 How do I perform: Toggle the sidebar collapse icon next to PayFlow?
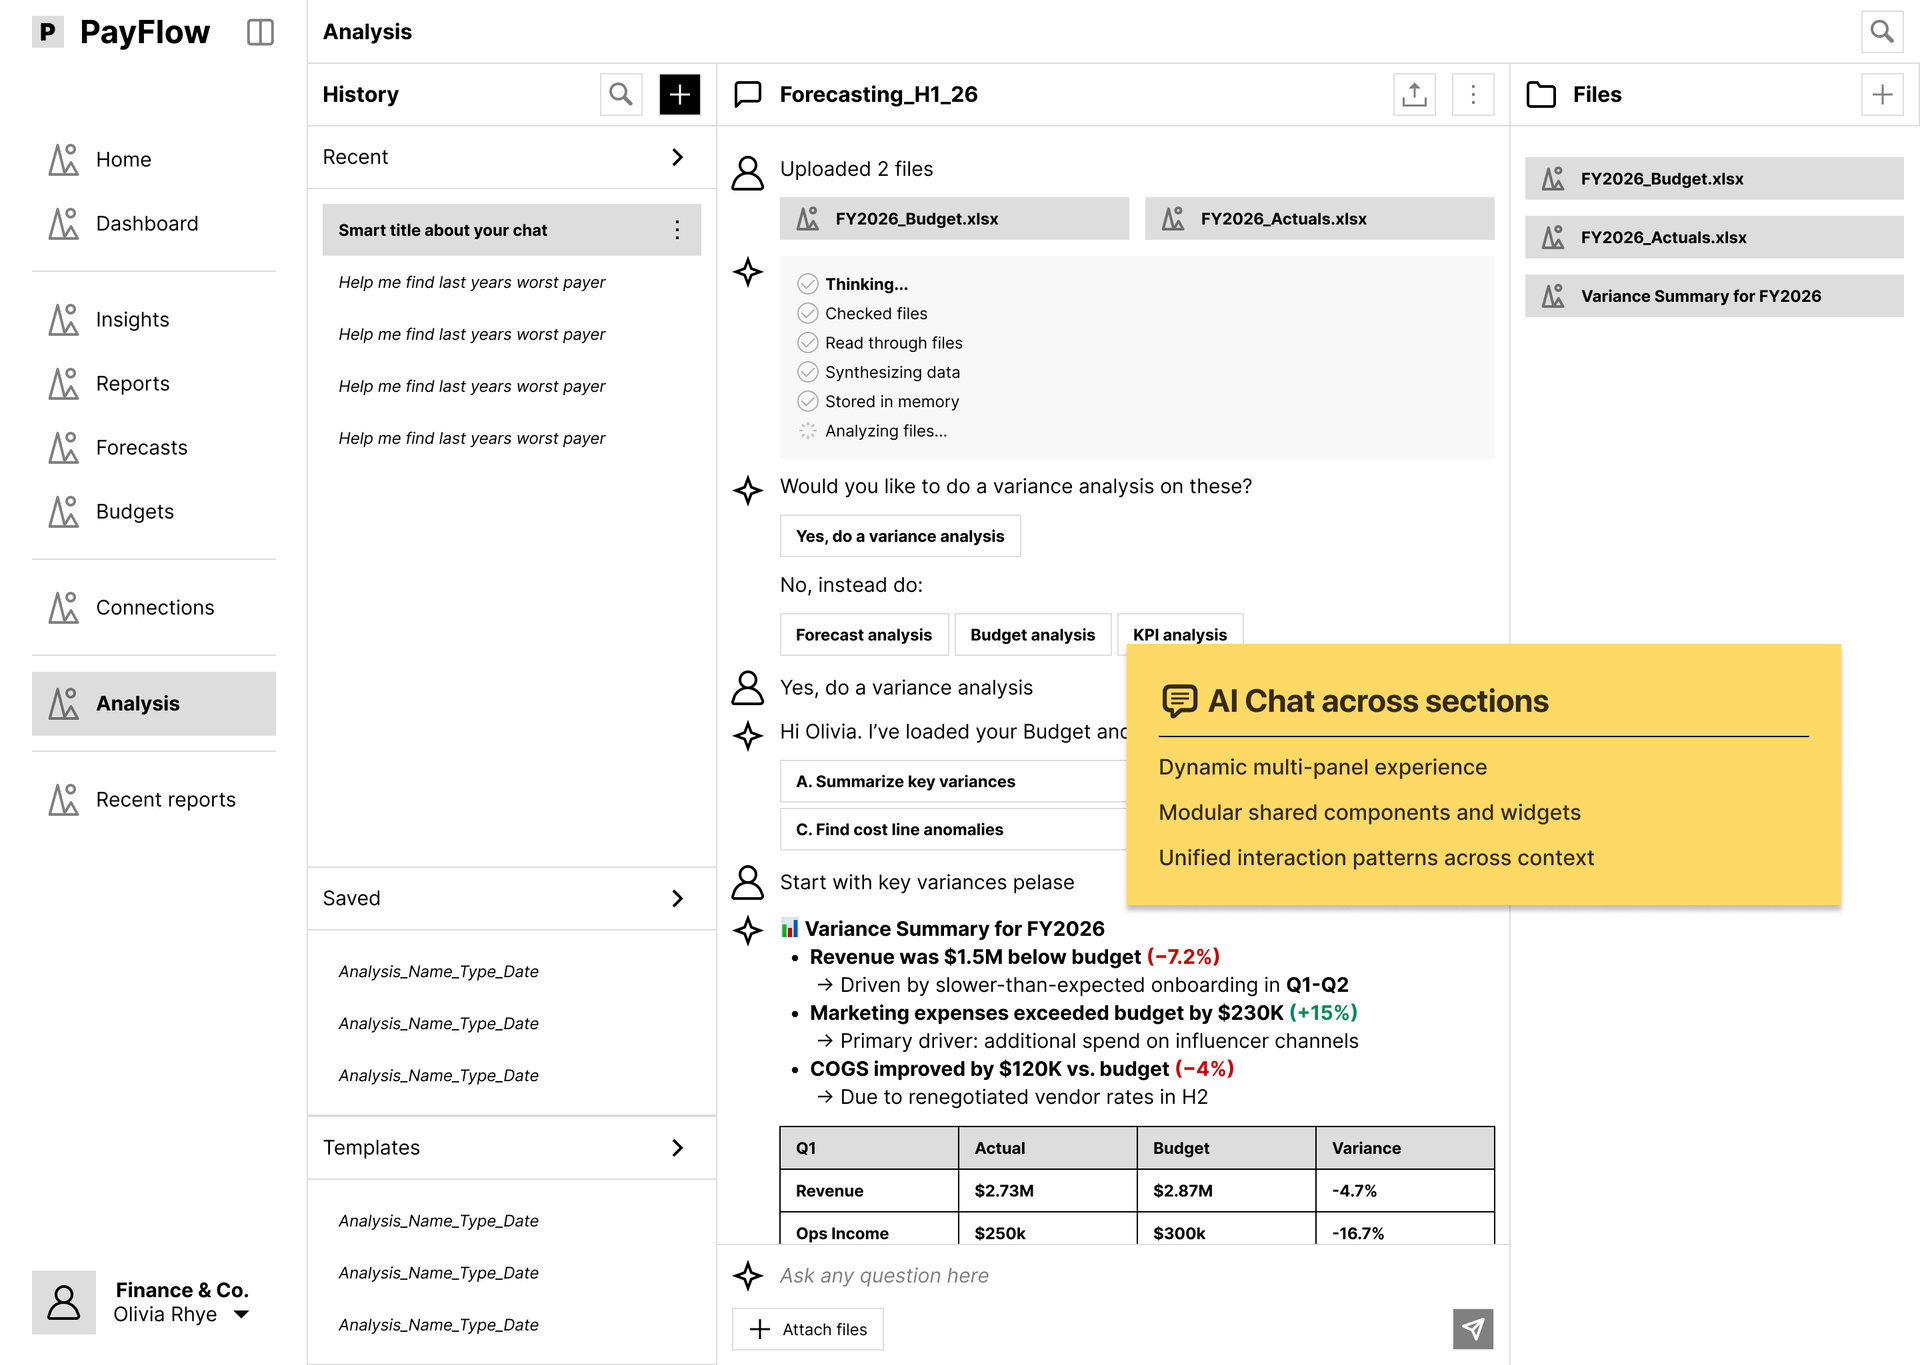point(260,32)
